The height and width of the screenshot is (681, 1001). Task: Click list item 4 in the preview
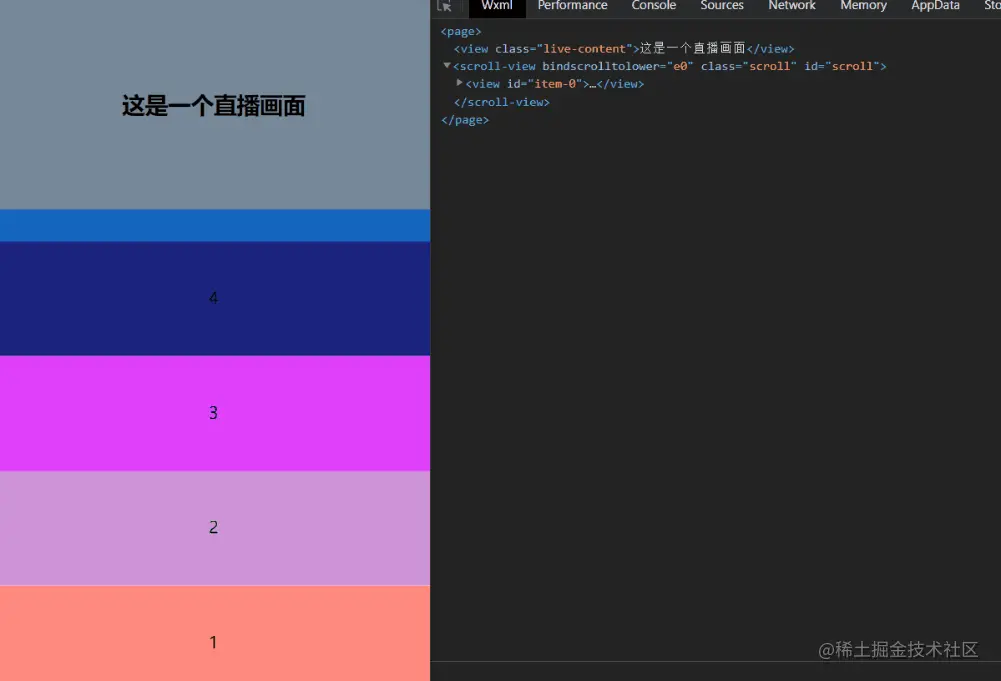point(213,297)
